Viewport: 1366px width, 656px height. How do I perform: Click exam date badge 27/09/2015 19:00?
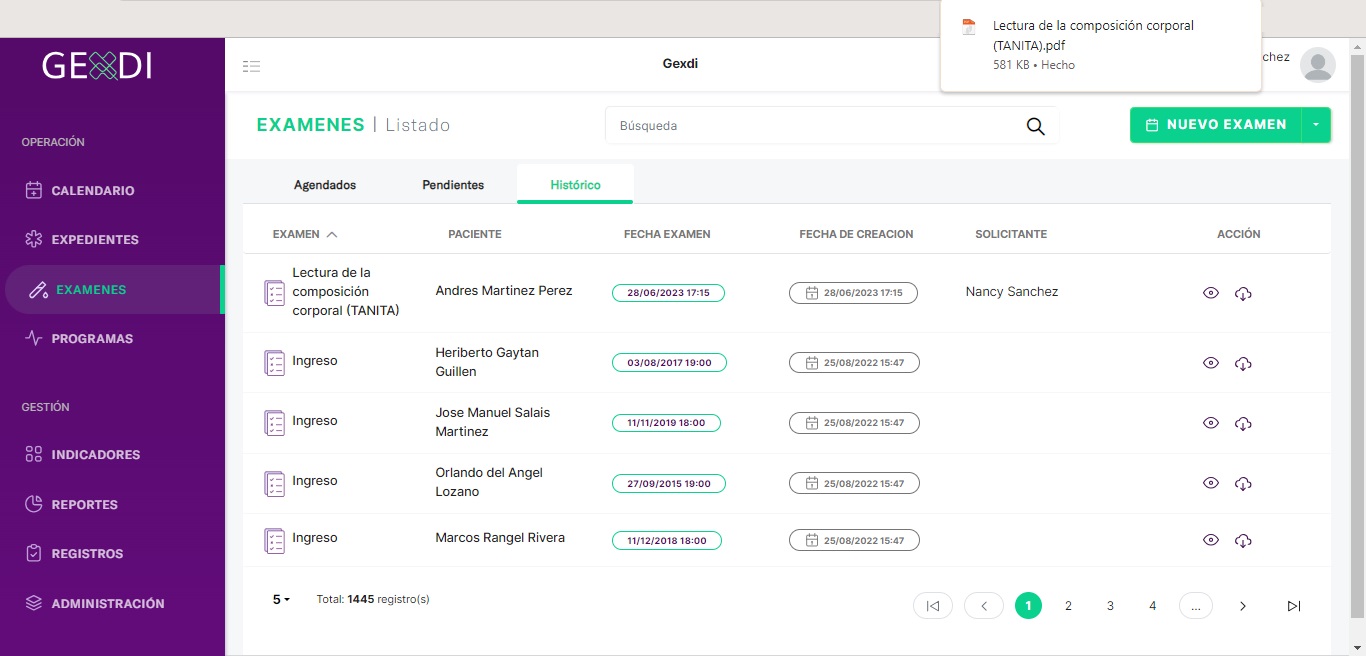coord(669,483)
